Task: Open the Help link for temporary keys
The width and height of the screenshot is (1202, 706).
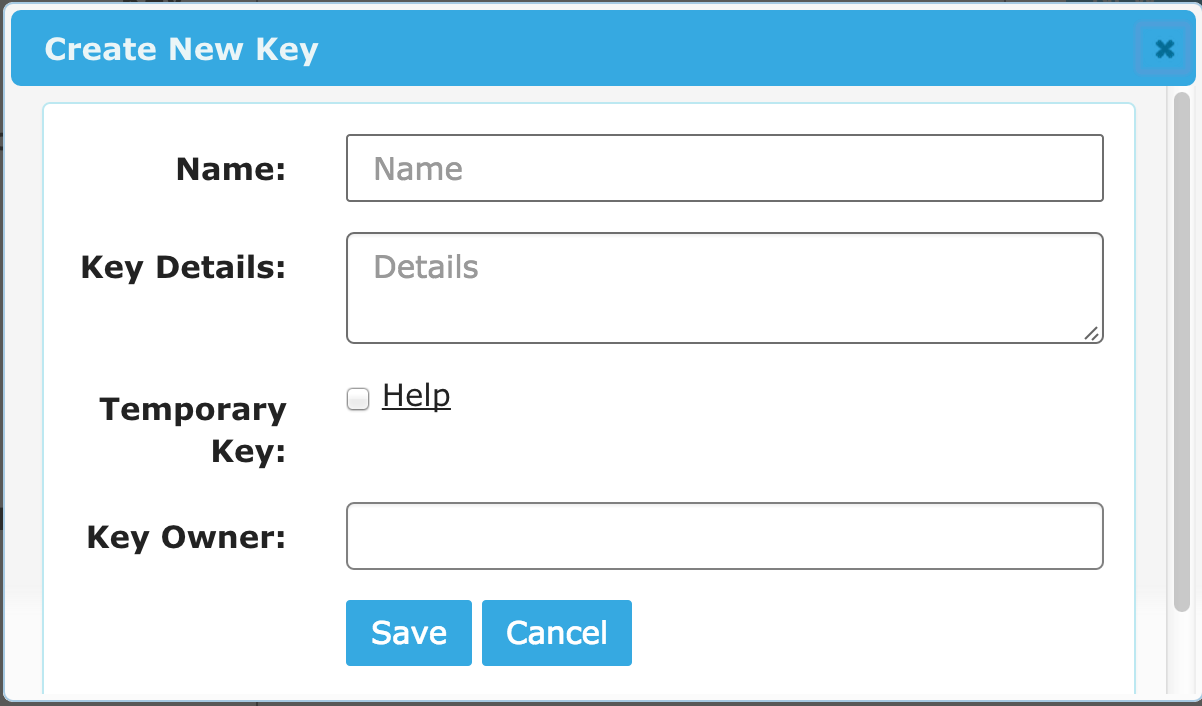Action: pos(416,396)
